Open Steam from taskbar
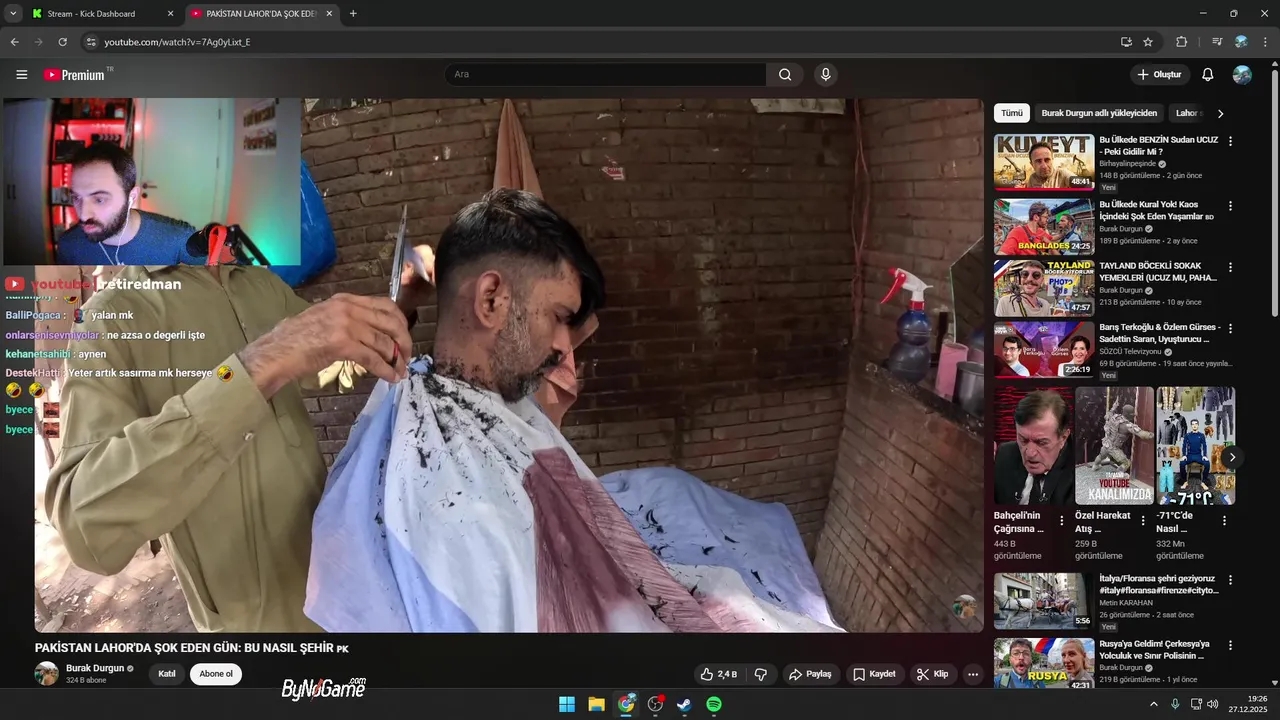The width and height of the screenshot is (1280, 720). [684, 704]
